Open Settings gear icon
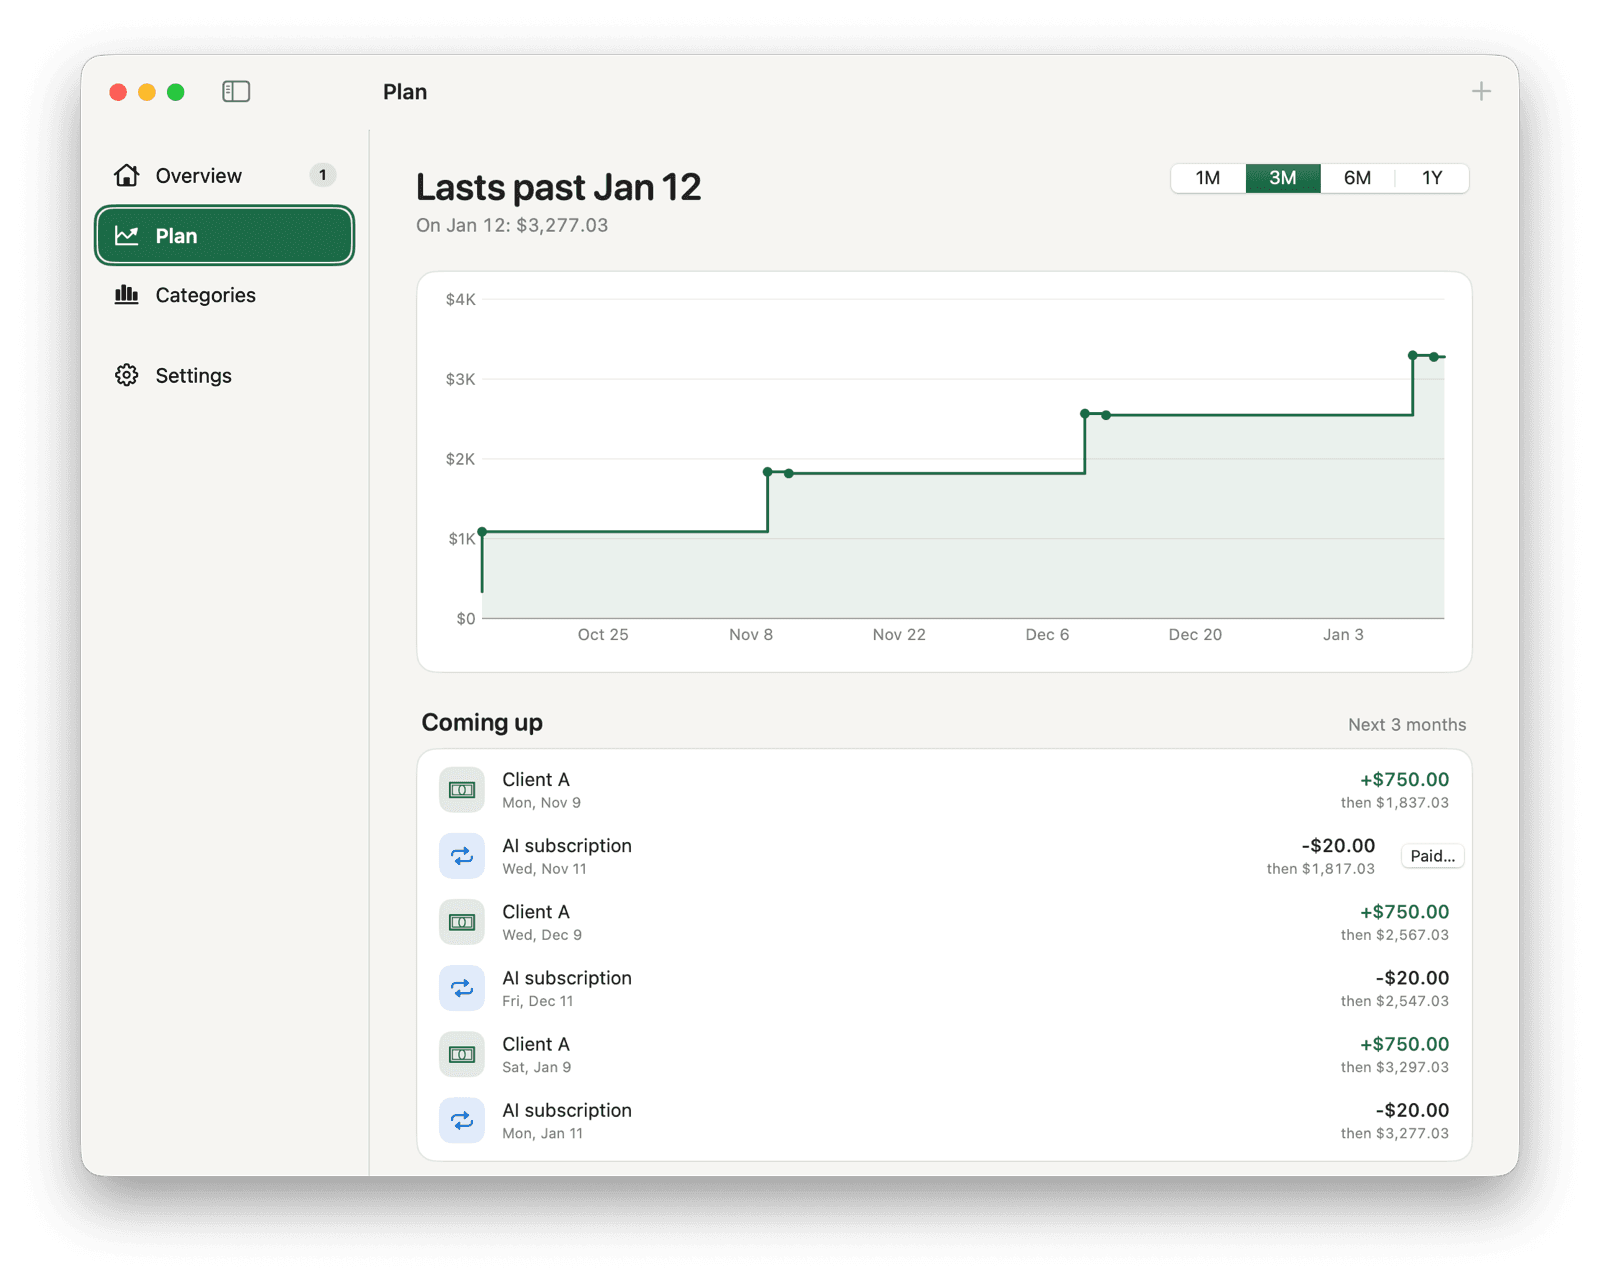 click(127, 375)
